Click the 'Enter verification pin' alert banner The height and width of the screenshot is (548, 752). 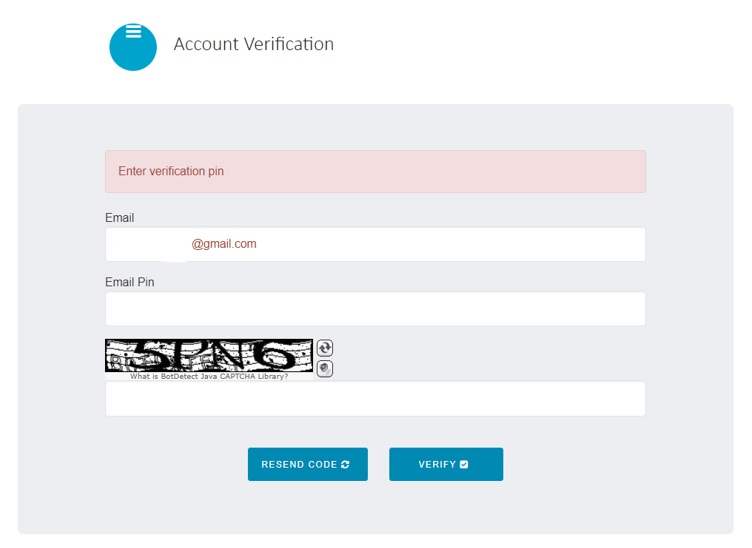click(375, 172)
